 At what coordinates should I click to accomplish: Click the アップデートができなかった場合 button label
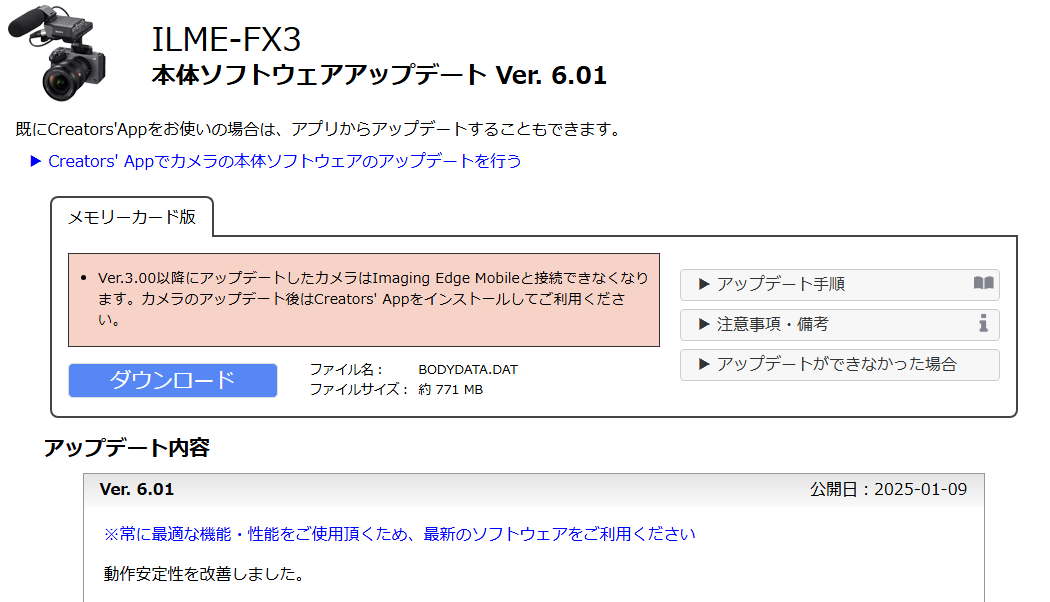[837, 364]
